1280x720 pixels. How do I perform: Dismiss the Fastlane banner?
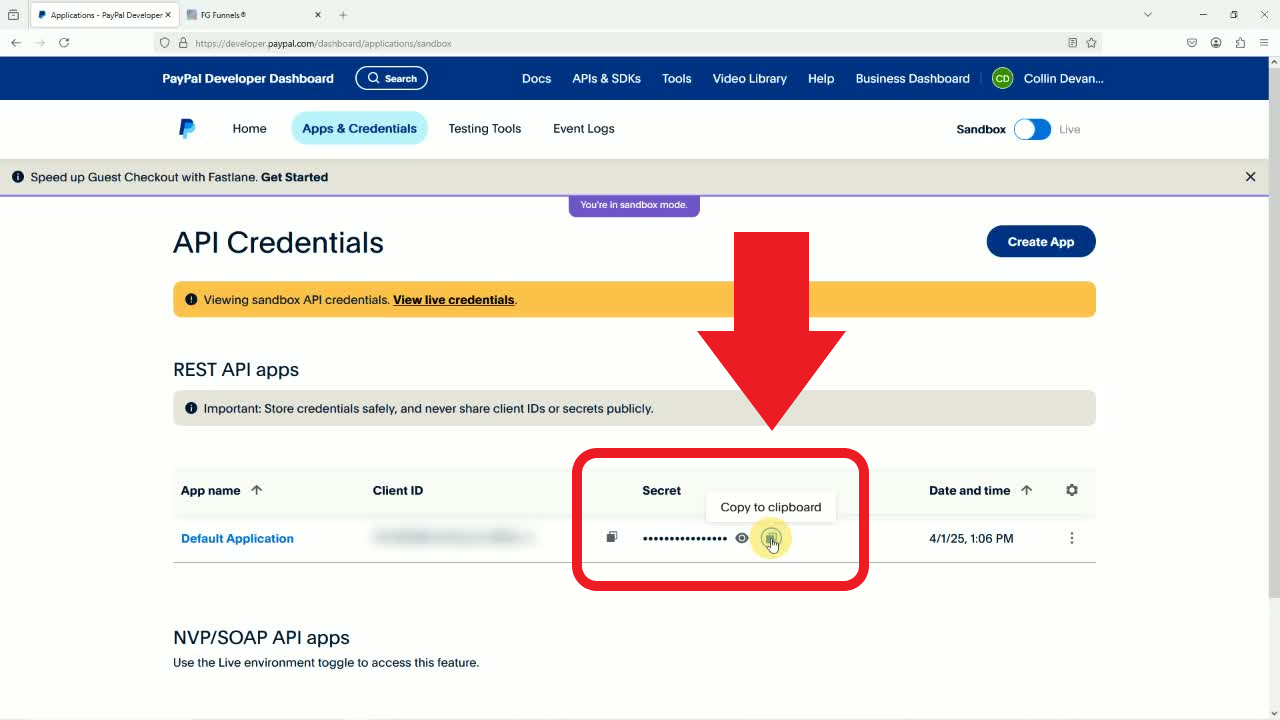1250,177
